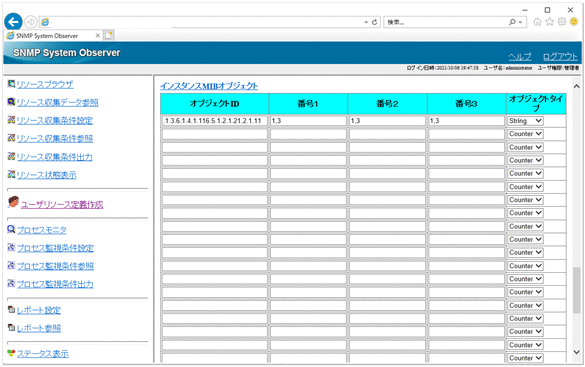Click the 番号1 field in first row
The width and height of the screenshot is (585, 367).
coord(308,121)
